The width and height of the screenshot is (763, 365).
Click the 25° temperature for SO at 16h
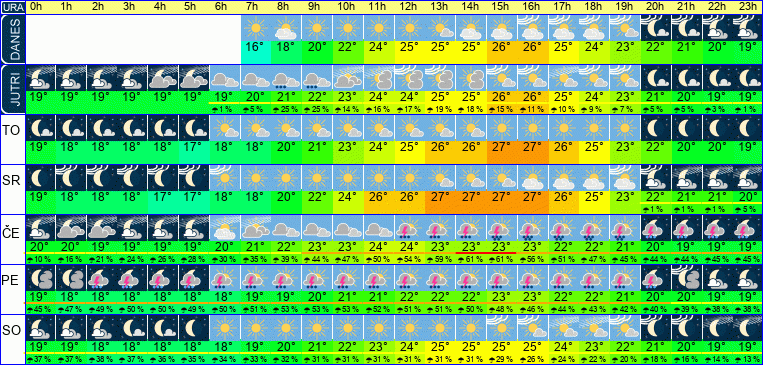[533, 347]
